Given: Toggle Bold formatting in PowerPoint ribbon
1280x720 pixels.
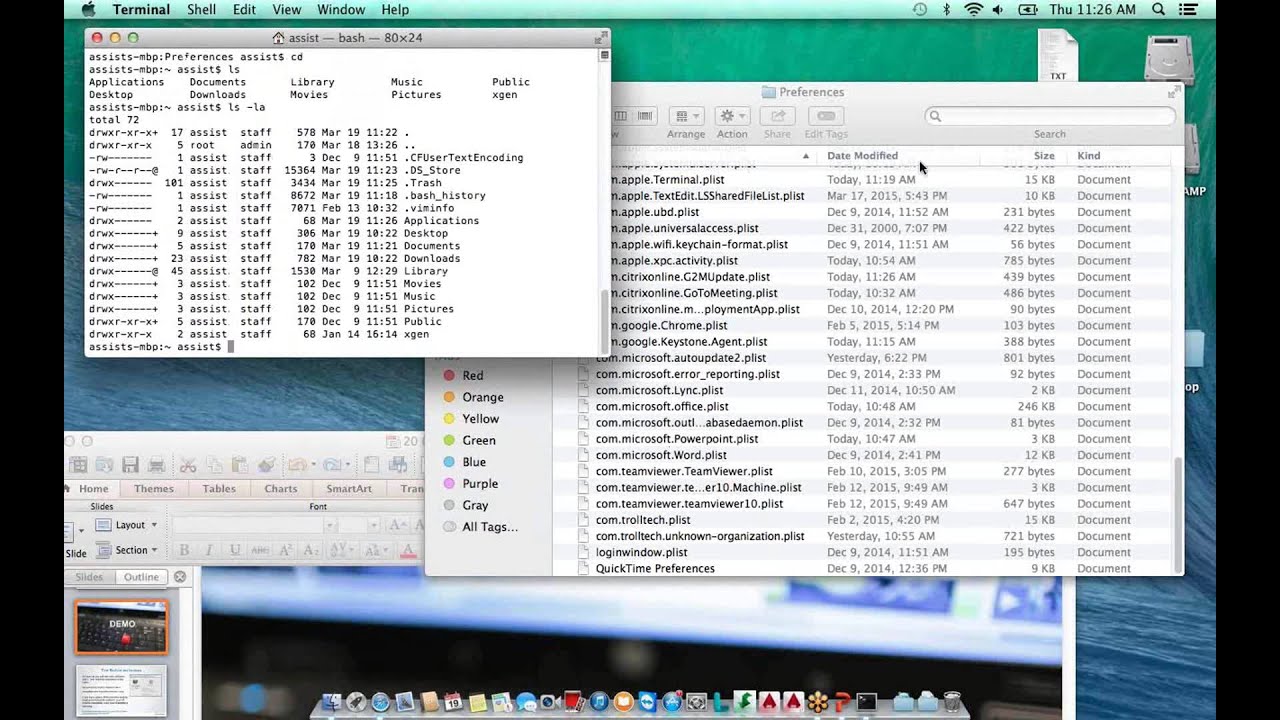Looking at the screenshot, I should coord(184,550).
